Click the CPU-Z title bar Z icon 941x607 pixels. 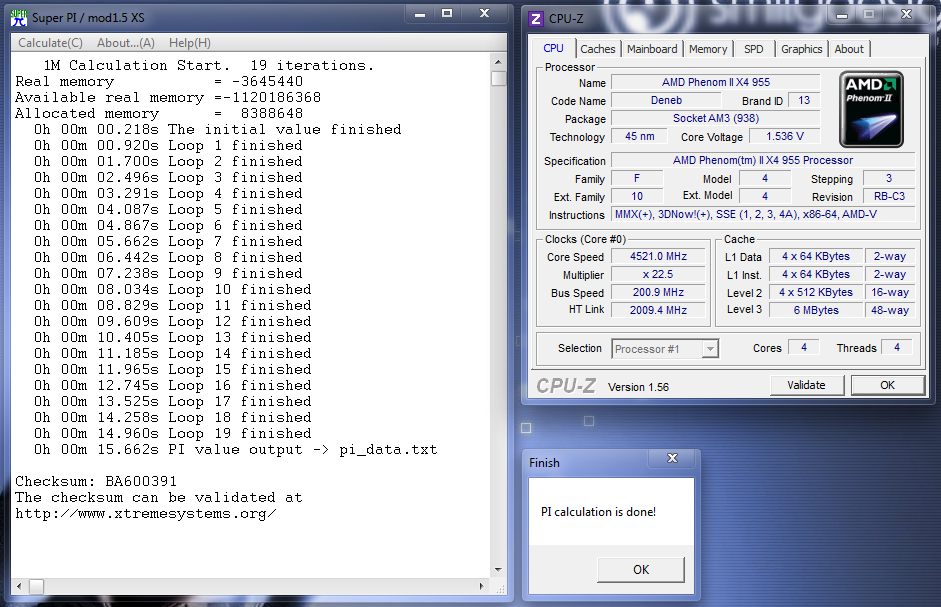(536, 19)
